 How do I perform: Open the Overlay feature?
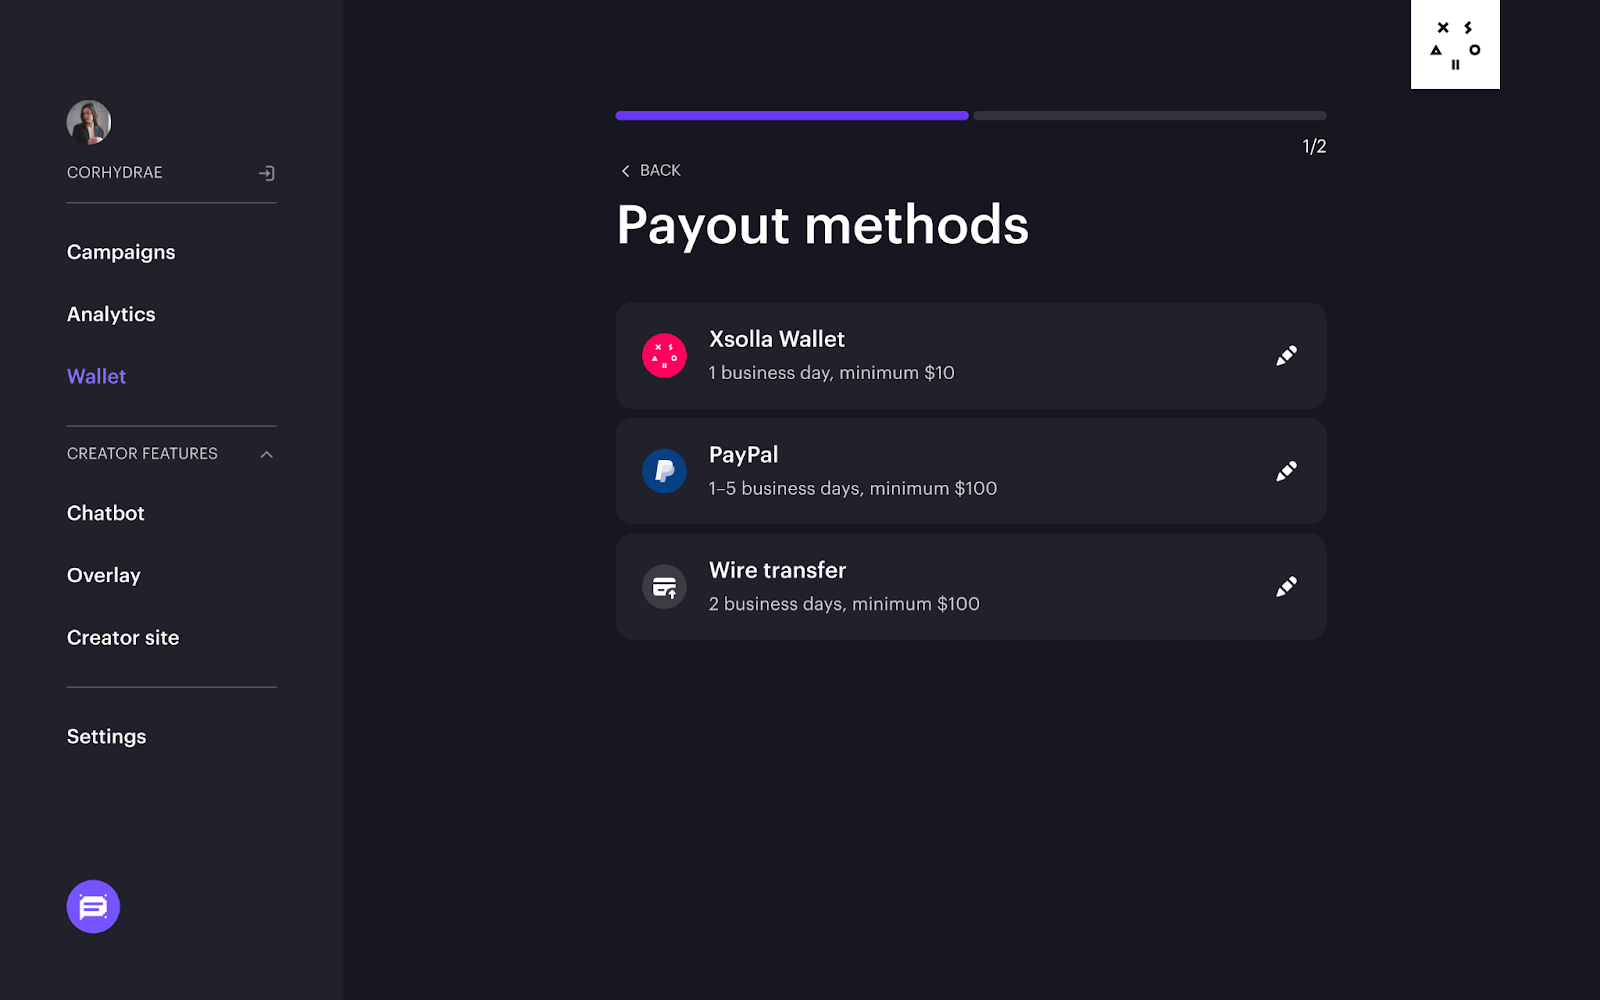(x=103, y=575)
